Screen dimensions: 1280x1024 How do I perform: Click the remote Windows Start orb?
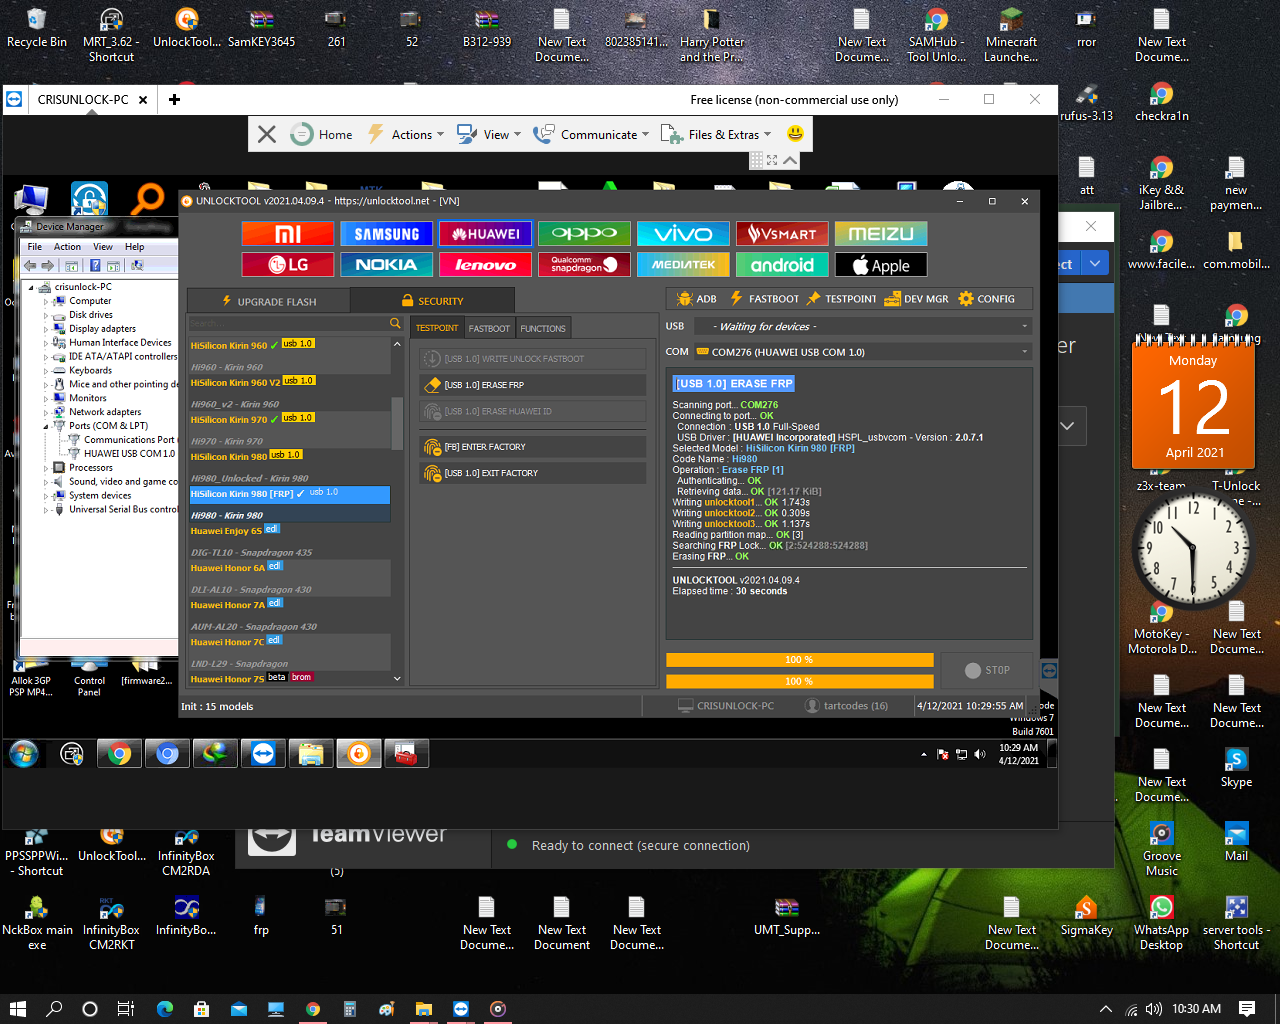(x=23, y=753)
